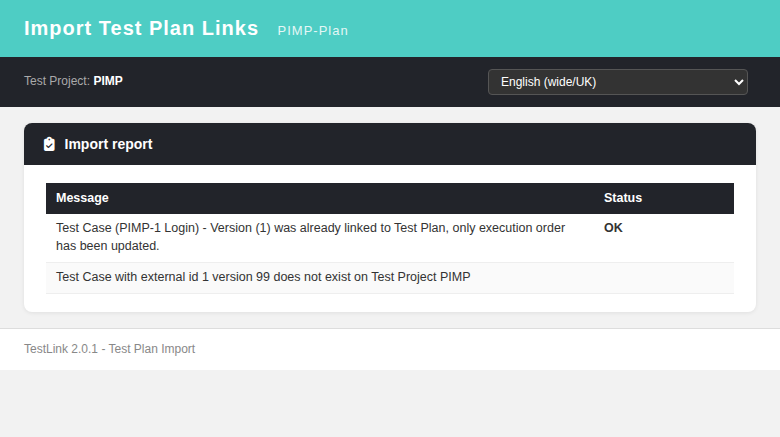
Task: Click the TestLink 2.0.1 footer text
Action: [x=109, y=349]
